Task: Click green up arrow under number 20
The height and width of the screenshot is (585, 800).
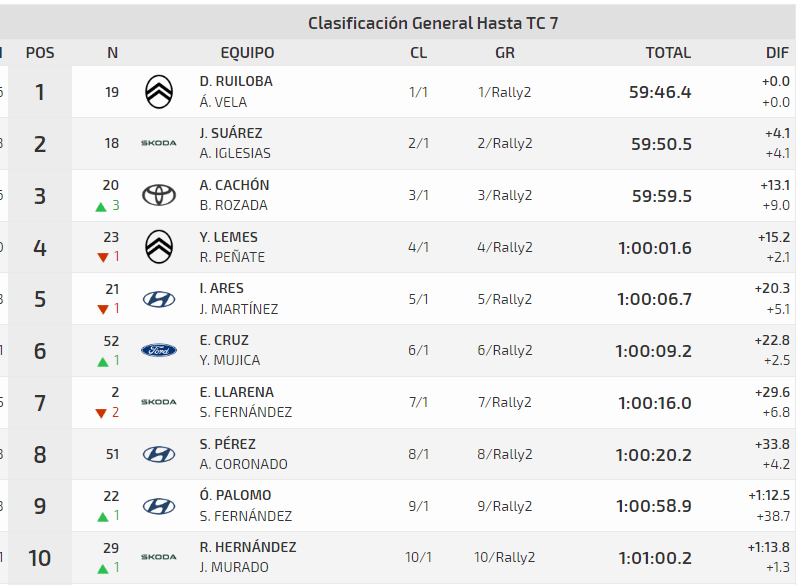Action: (101, 206)
